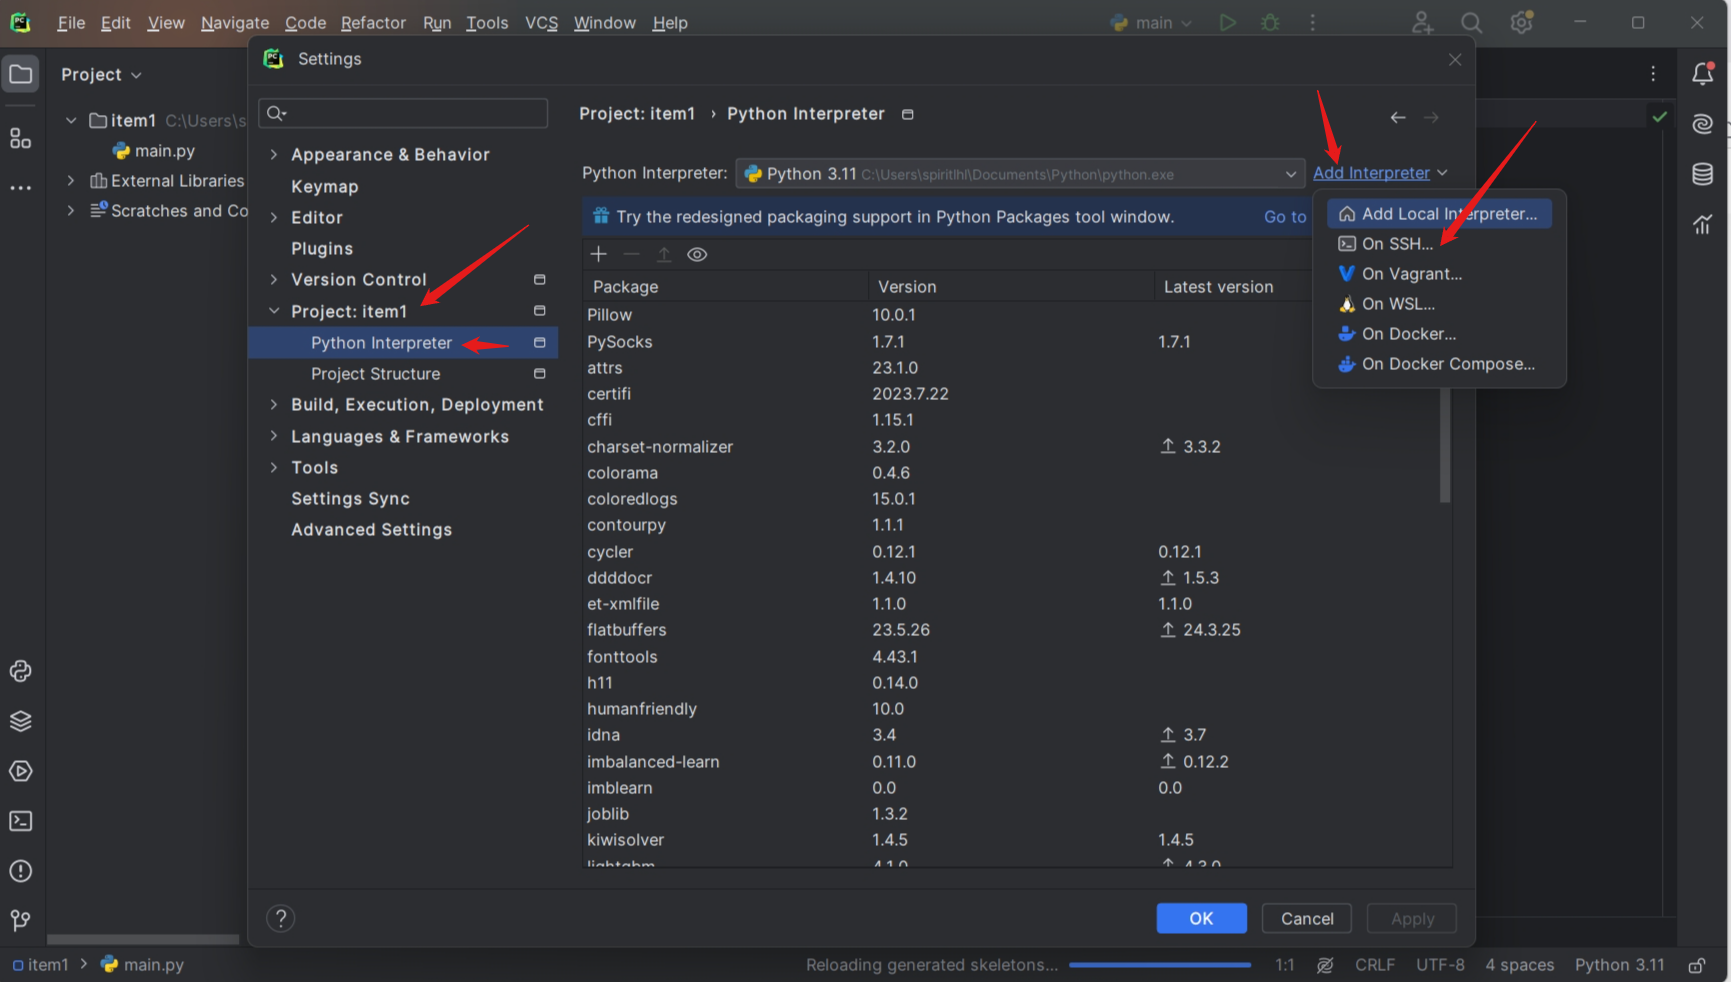The width and height of the screenshot is (1731, 982).
Task: Choose On SSH interpreter option
Action: click(1439, 243)
